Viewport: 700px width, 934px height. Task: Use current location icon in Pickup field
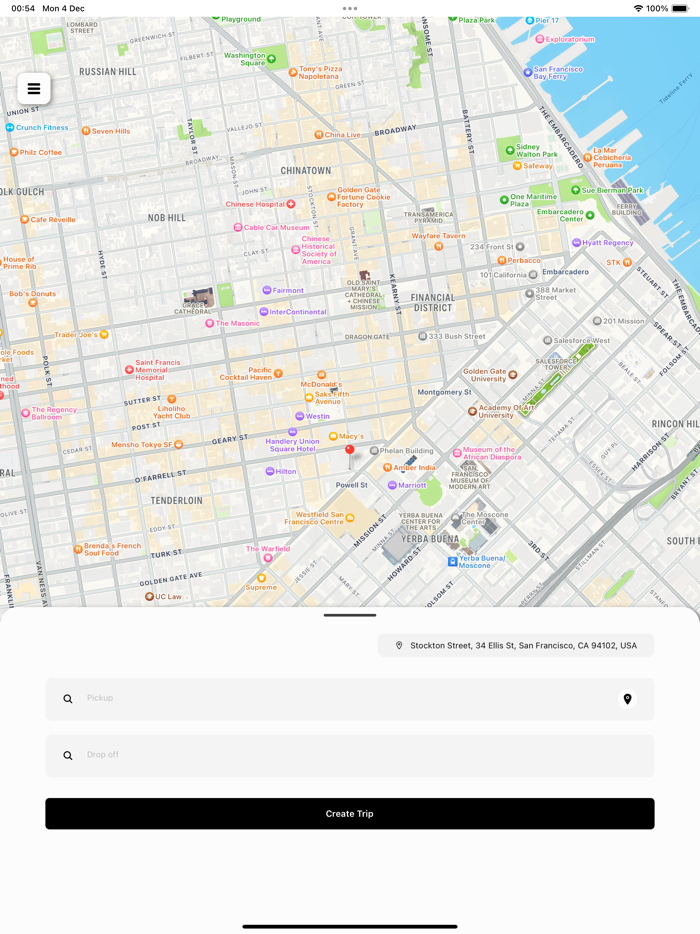627,699
